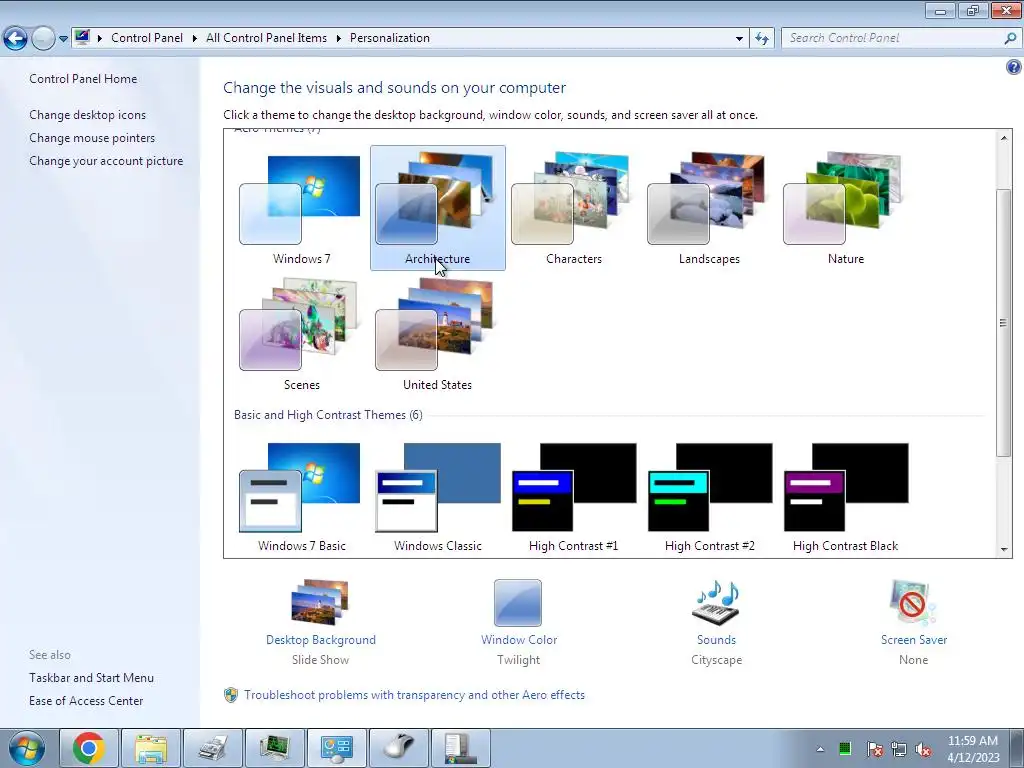Open address bar history dropdown
This screenshot has width=1024, height=768.
pos(739,39)
